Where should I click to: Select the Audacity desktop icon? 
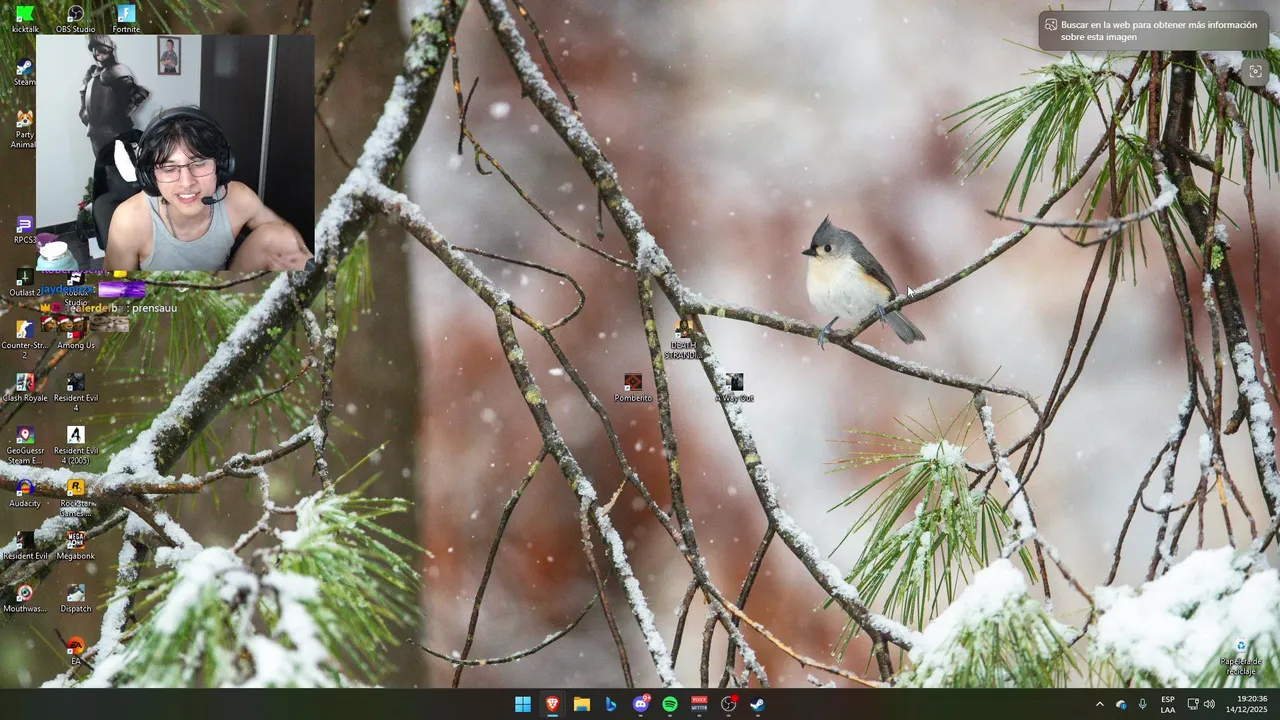(x=24, y=493)
